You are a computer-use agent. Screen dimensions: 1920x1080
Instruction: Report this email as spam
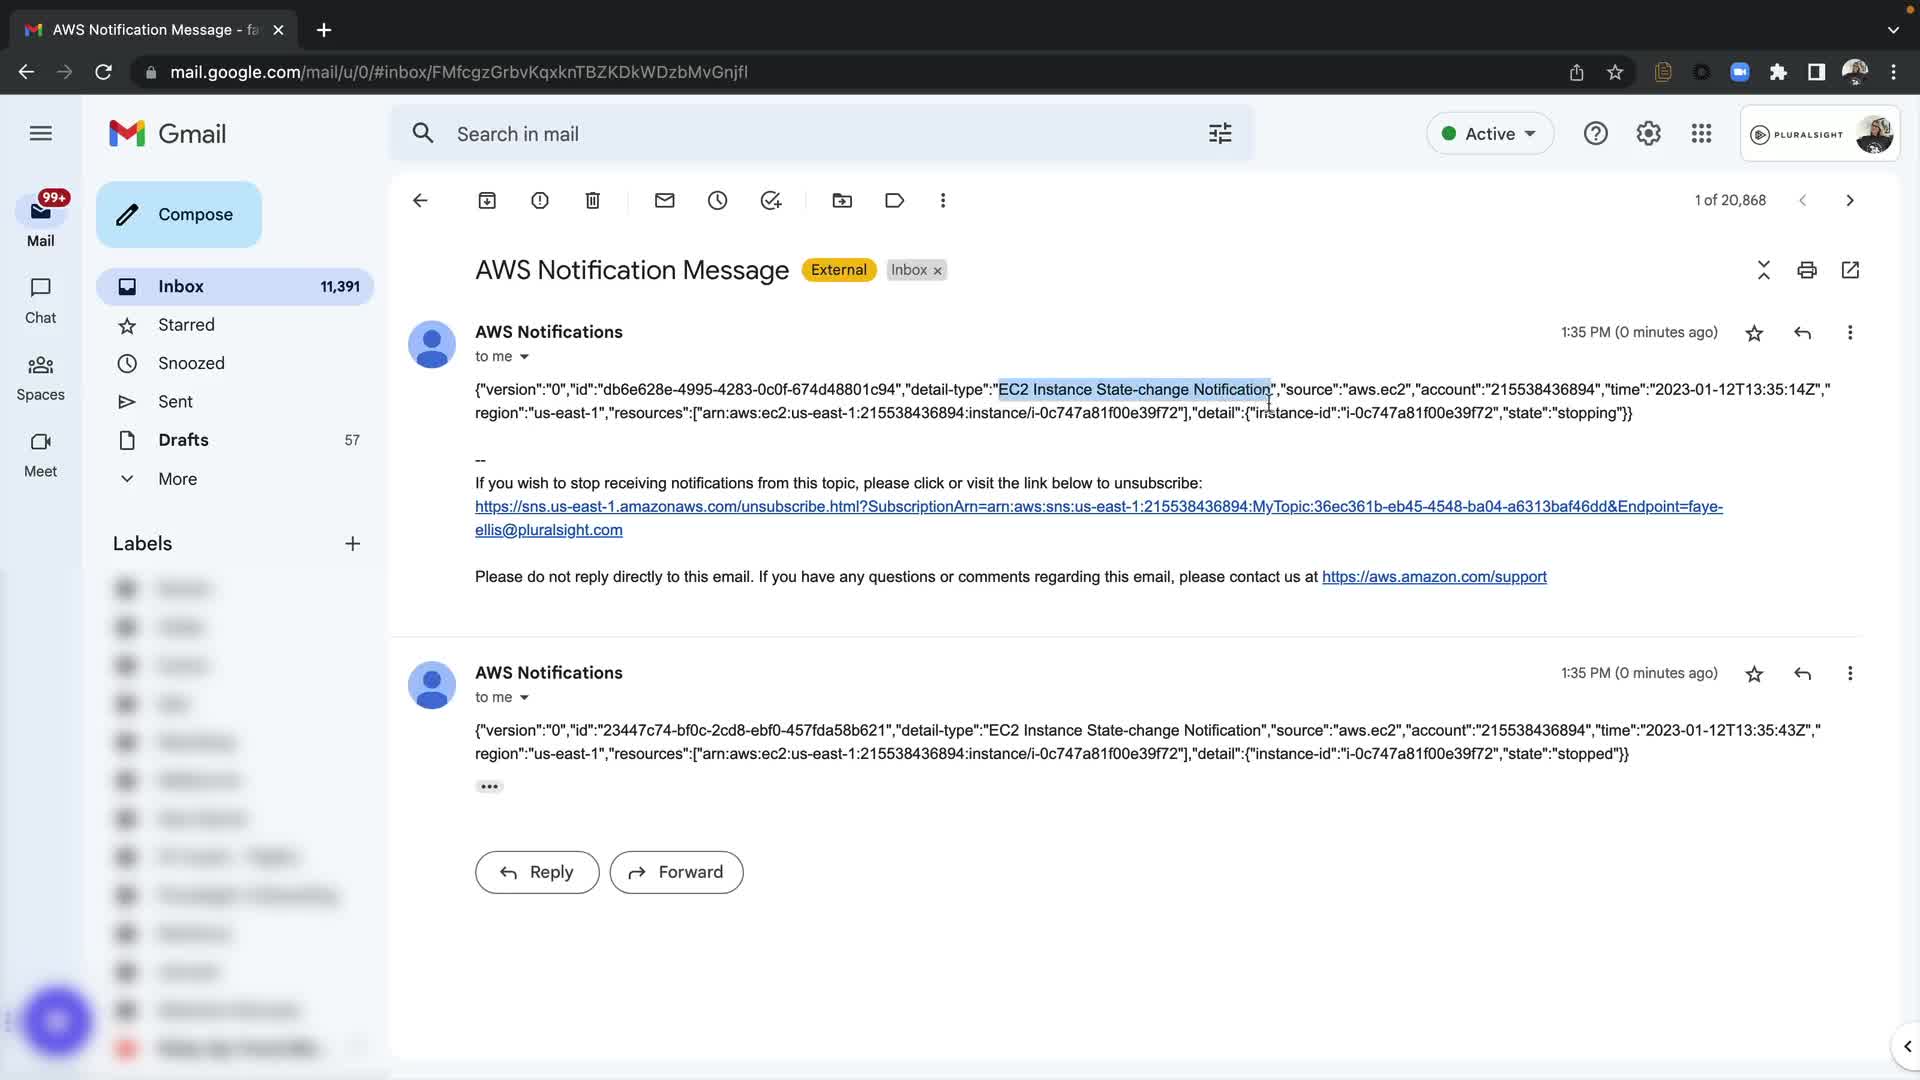pyautogui.click(x=540, y=201)
